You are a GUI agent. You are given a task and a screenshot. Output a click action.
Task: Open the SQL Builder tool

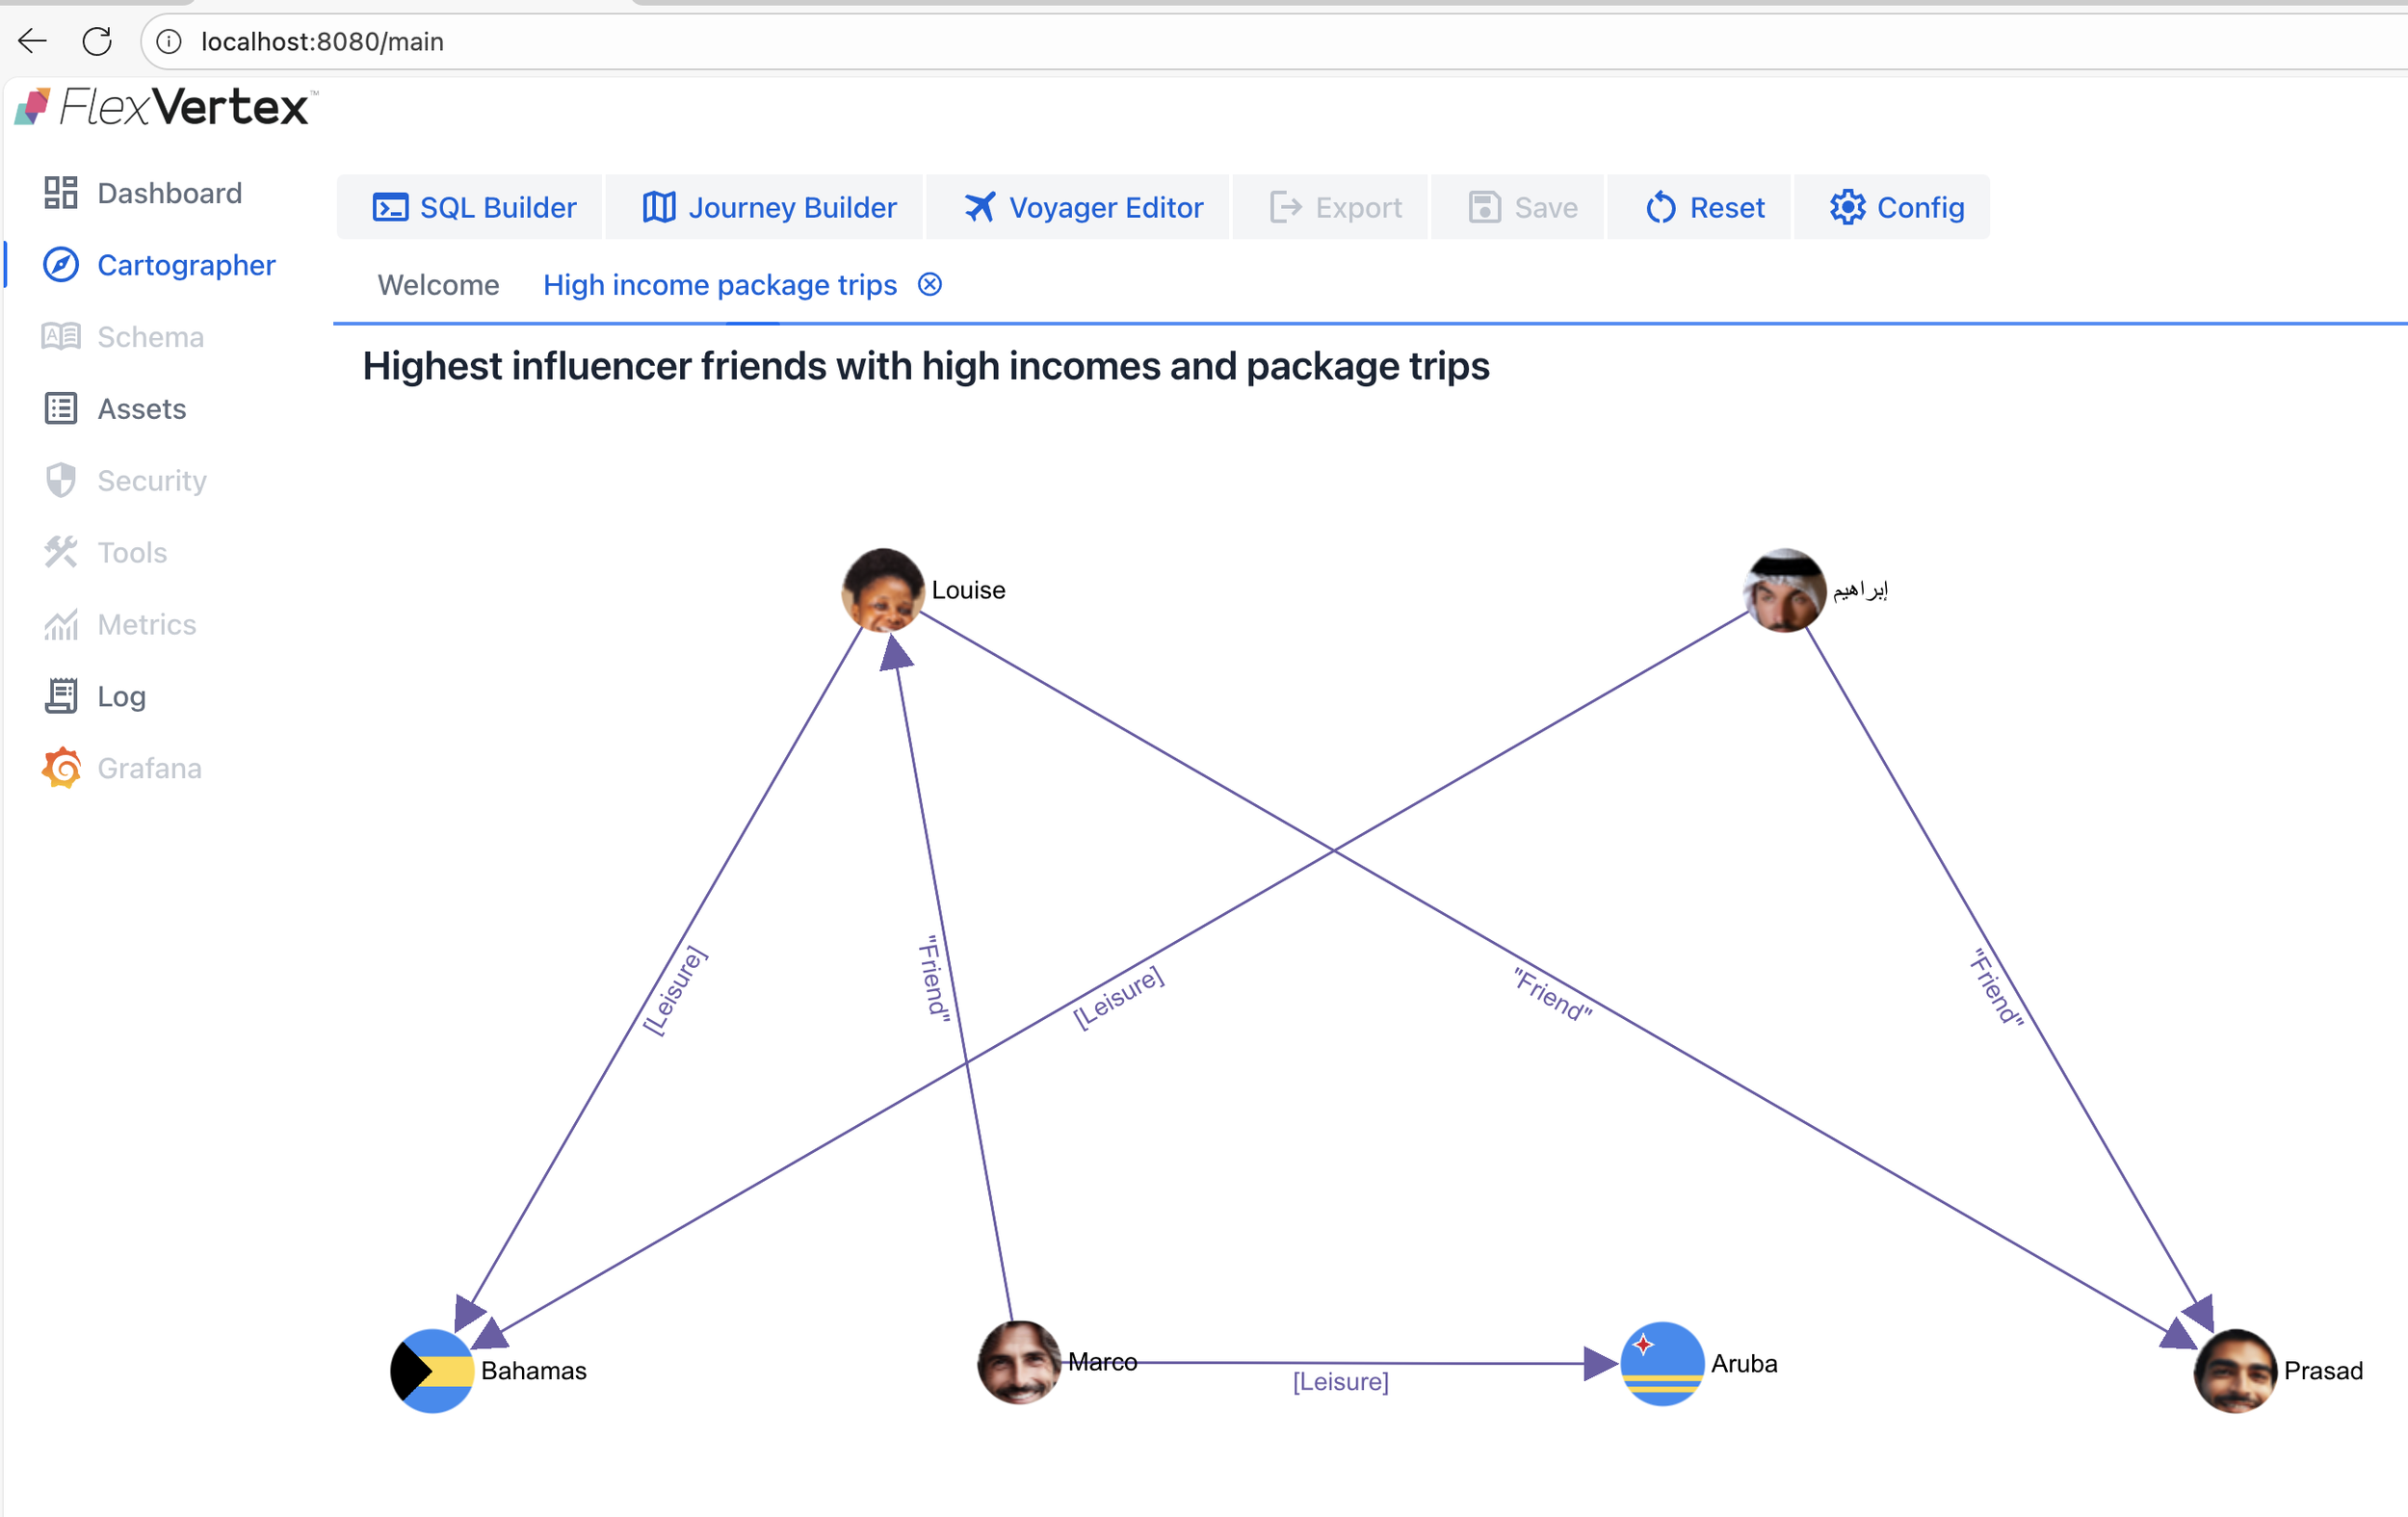pos(473,207)
